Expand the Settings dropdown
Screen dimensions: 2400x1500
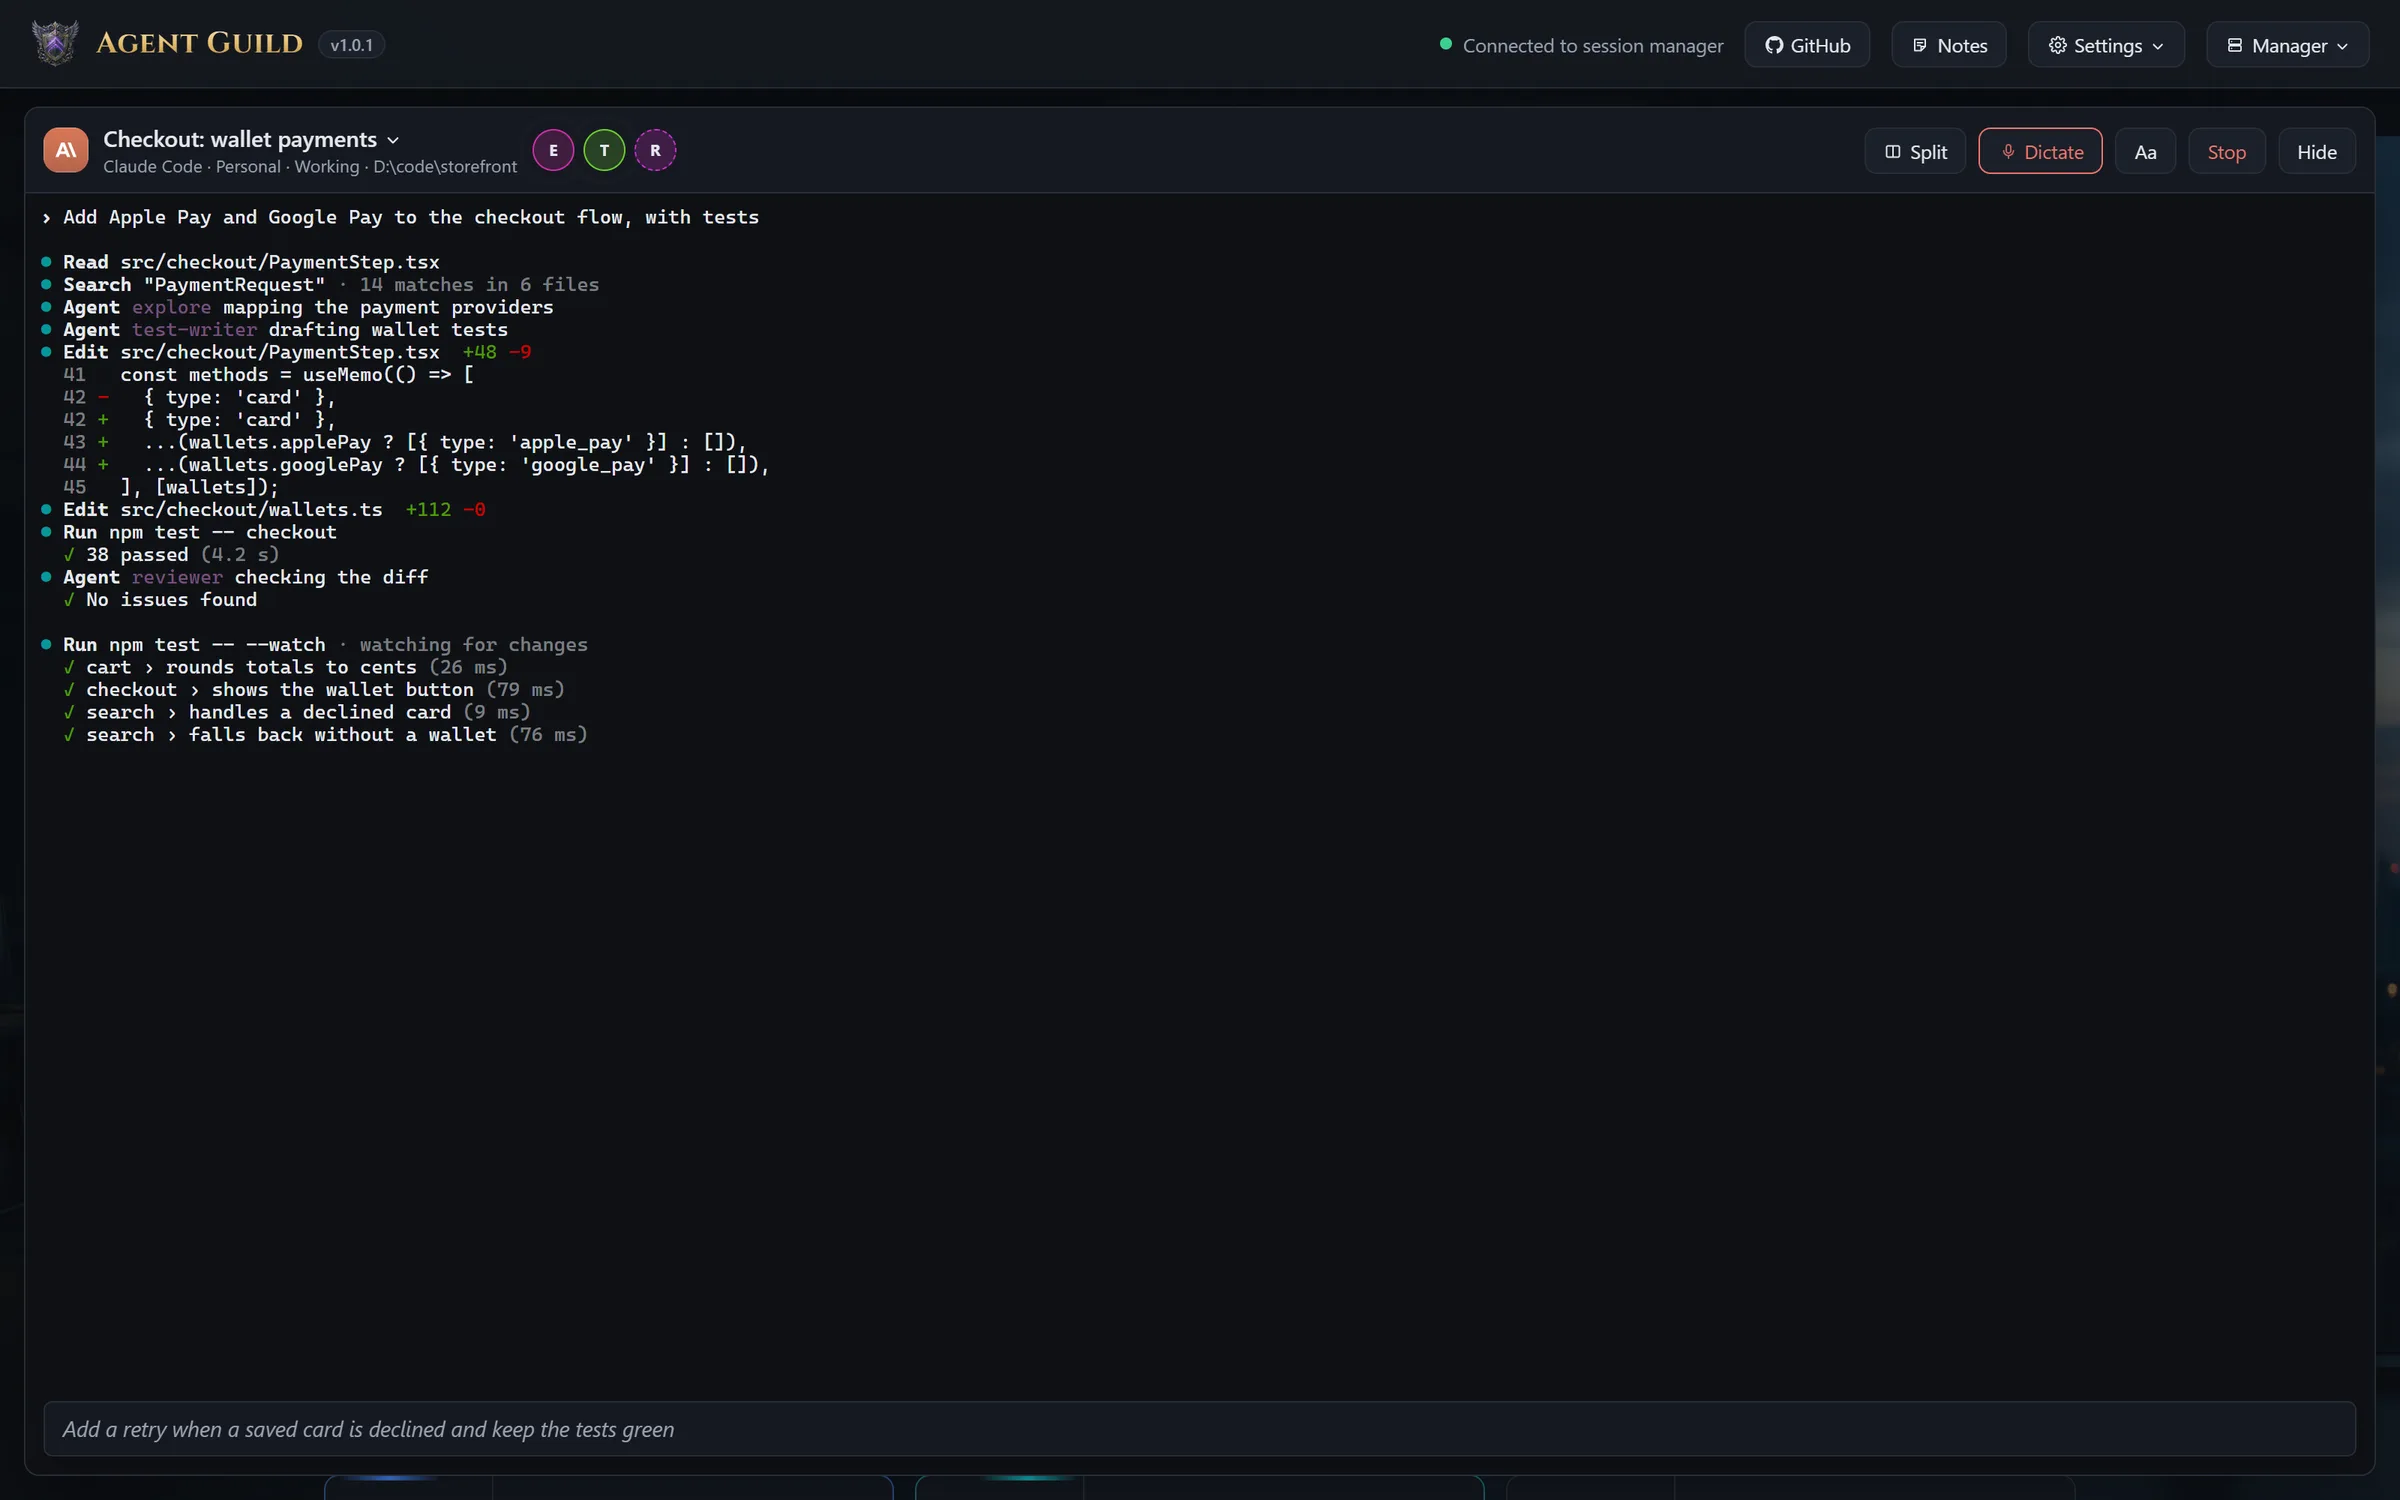[x=2106, y=45]
